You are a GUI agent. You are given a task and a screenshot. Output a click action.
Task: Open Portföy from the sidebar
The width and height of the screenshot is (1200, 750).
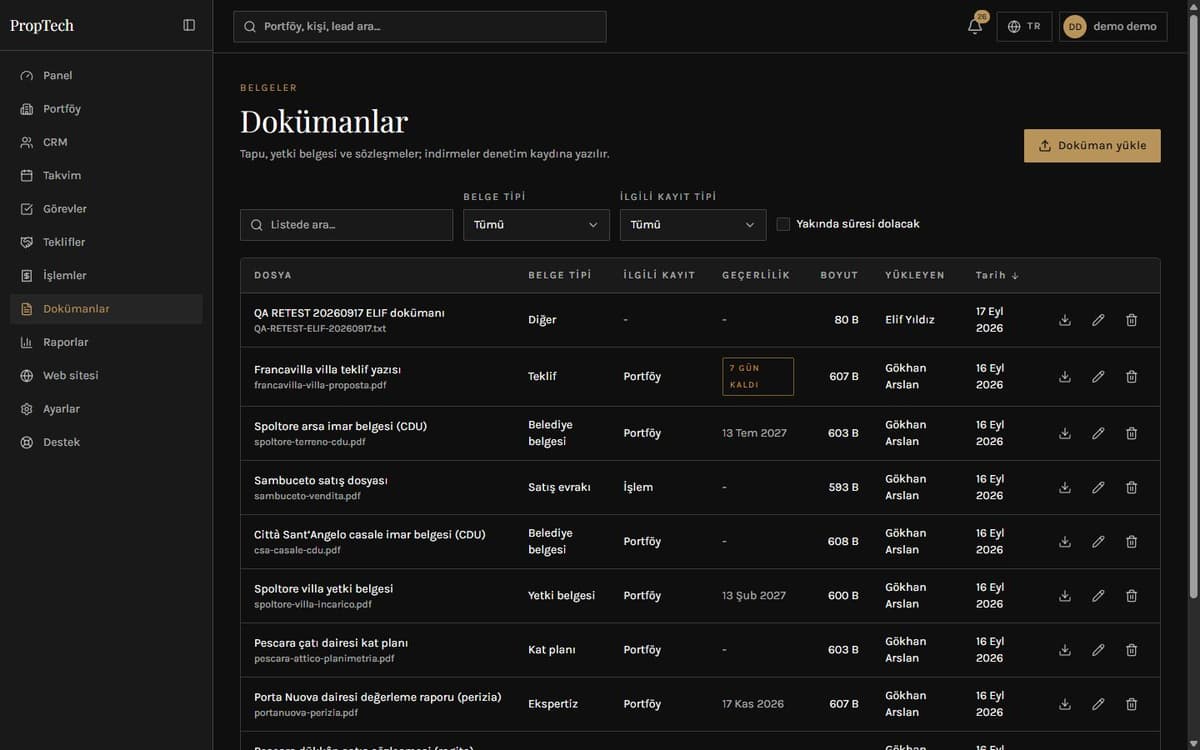(106, 109)
